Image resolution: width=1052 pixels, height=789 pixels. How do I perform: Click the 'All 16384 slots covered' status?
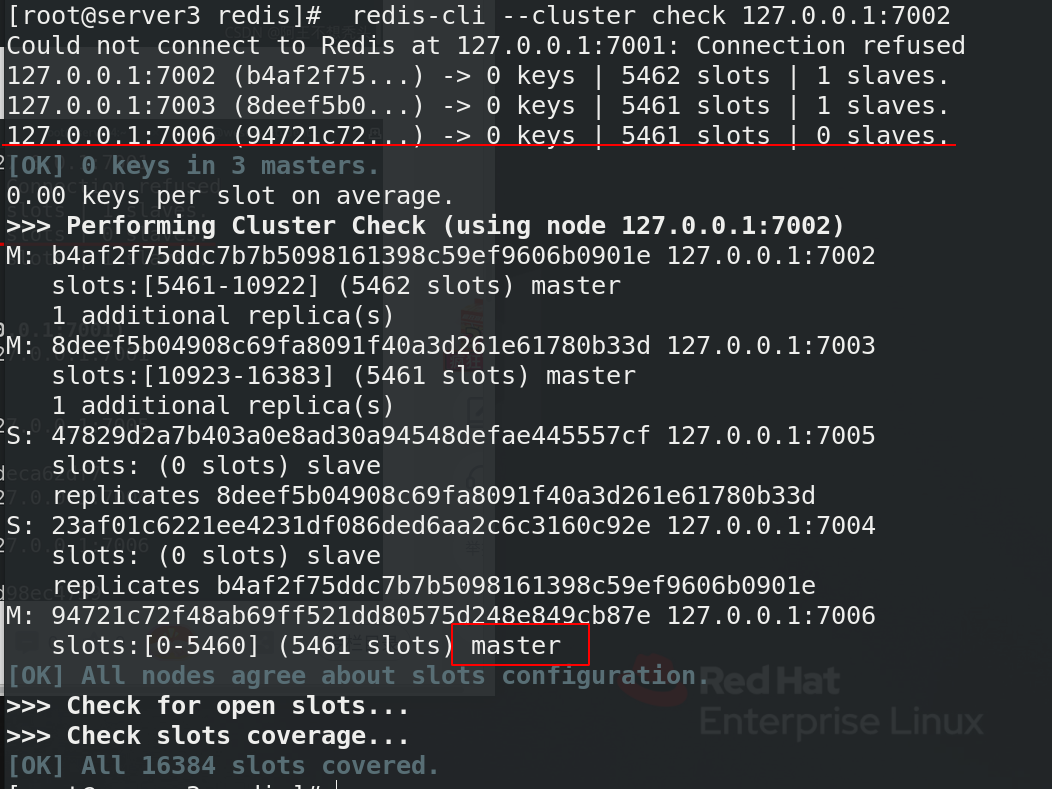pyautogui.click(x=223, y=766)
